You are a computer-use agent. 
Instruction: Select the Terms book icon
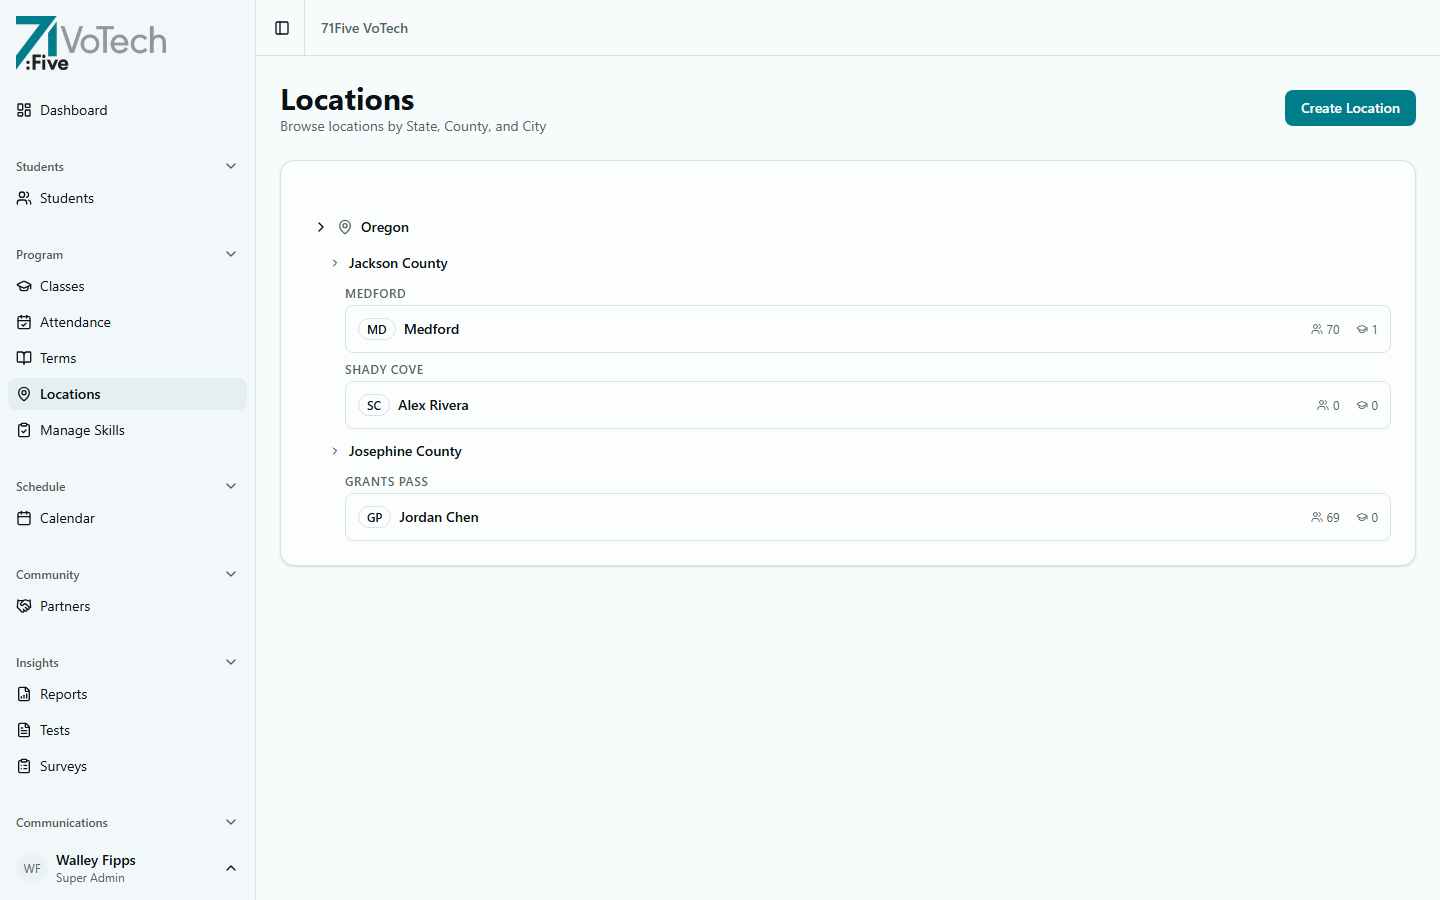[x=23, y=358]
